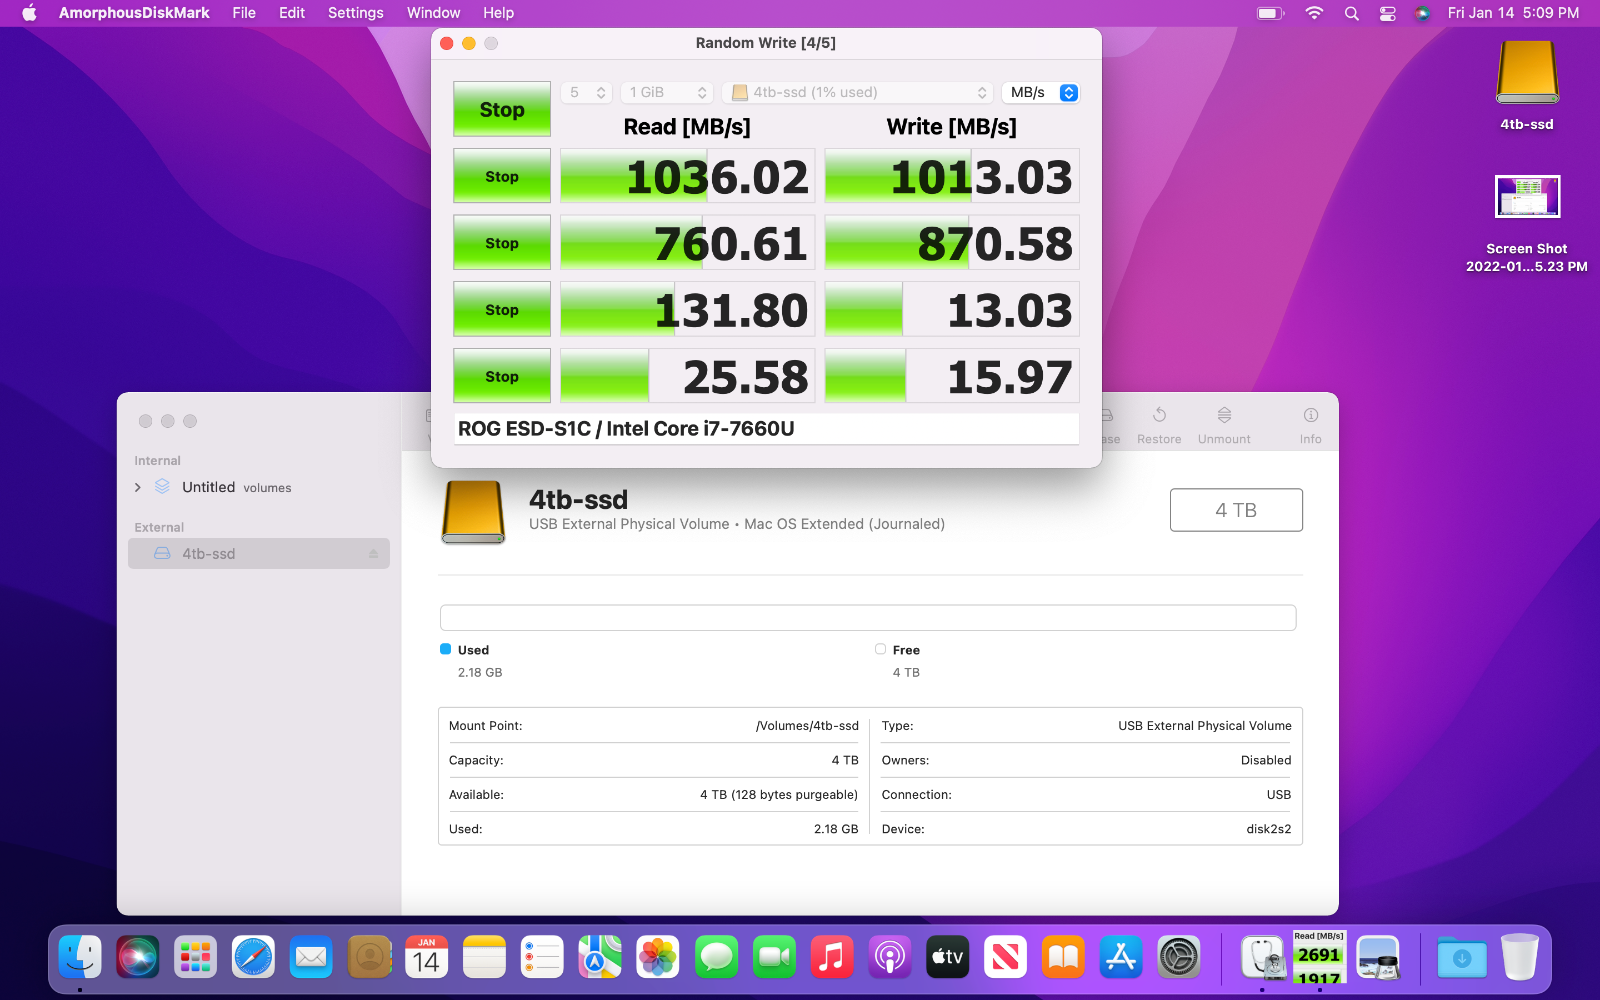Stop all benchmarks with the top Stop button
Viewport: 1600px width, 1000px height.
click(x=502, y=109)
